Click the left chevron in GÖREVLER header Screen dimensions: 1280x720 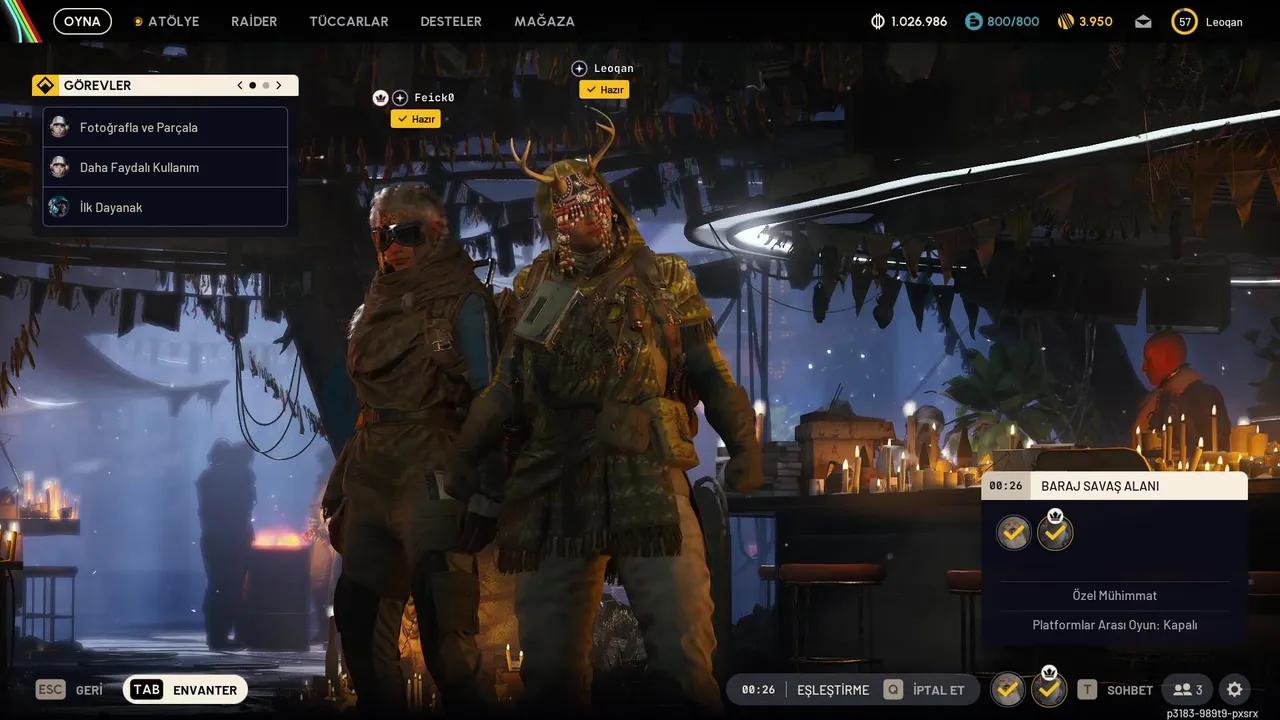pos(239,85)
